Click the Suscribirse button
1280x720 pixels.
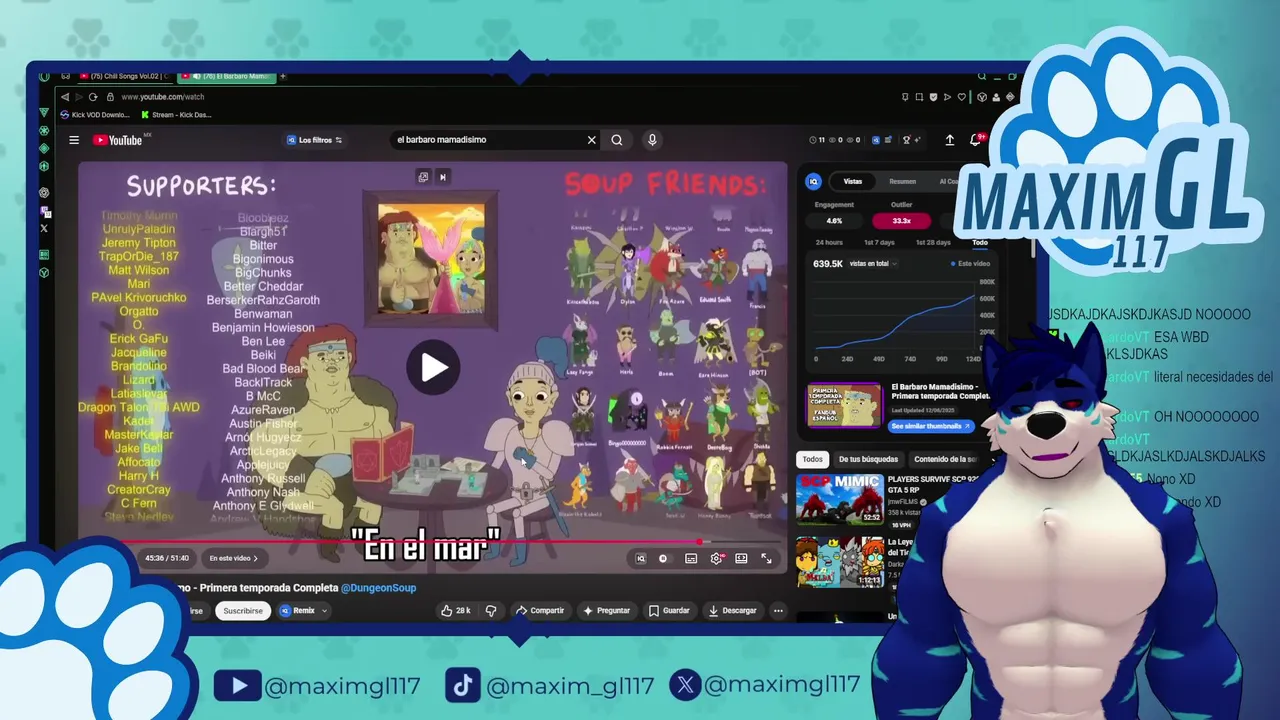tap(243, 610)
